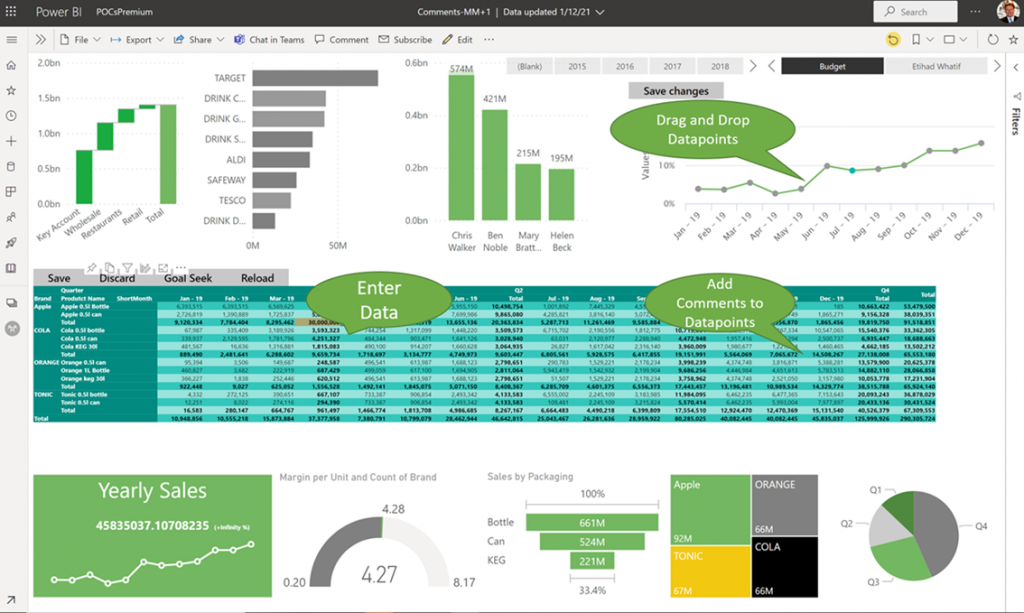Image resolution: width=1024 pixels, height=613 pixels.
Task: Click the Filters funnel icon on right pane
Action: 1016,96
